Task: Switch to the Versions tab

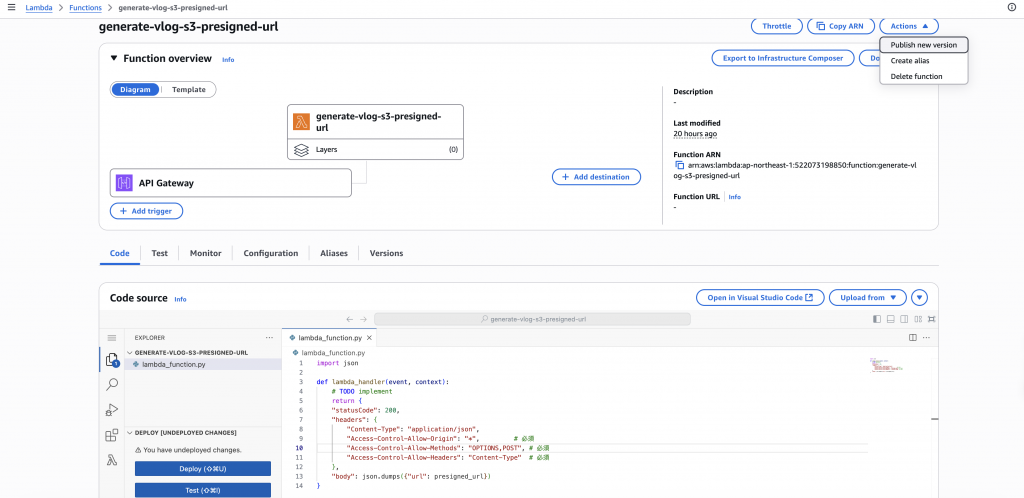Action: (386, 253)
